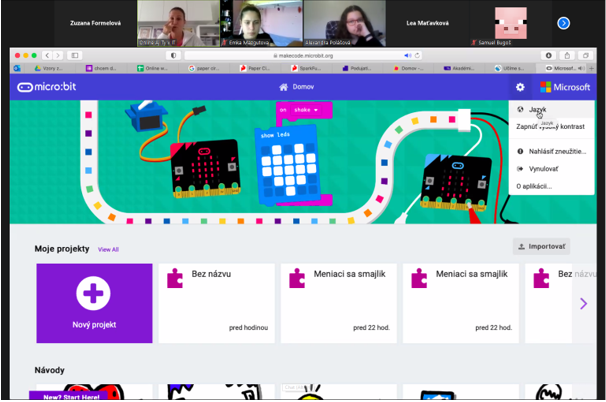
Task: Click the micro:bit logo
Action: pyautogui.click(x=47, y=87)
